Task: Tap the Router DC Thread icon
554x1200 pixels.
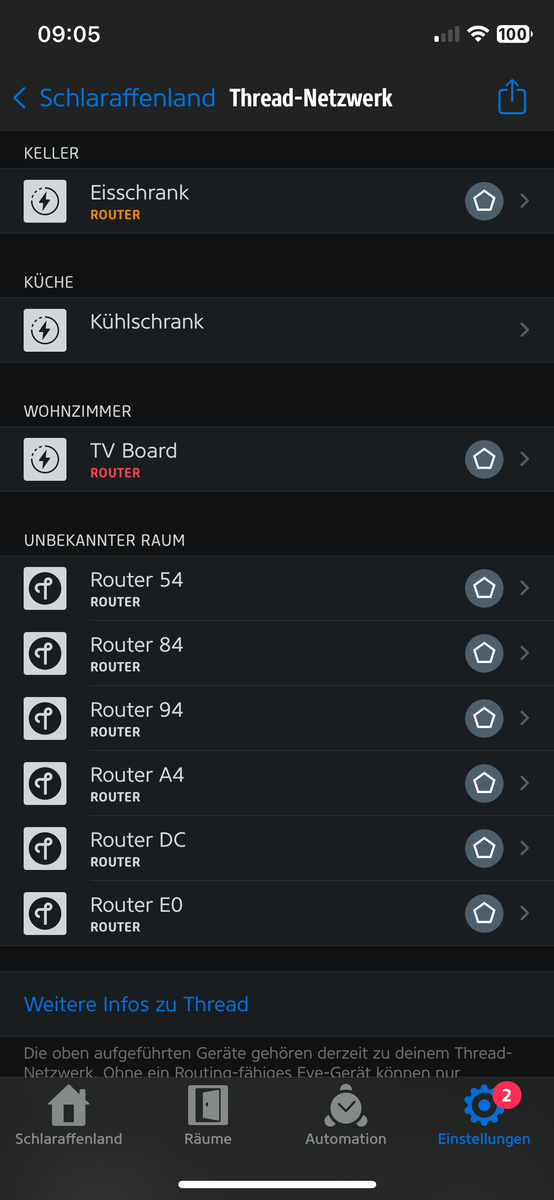Action: 45,848
